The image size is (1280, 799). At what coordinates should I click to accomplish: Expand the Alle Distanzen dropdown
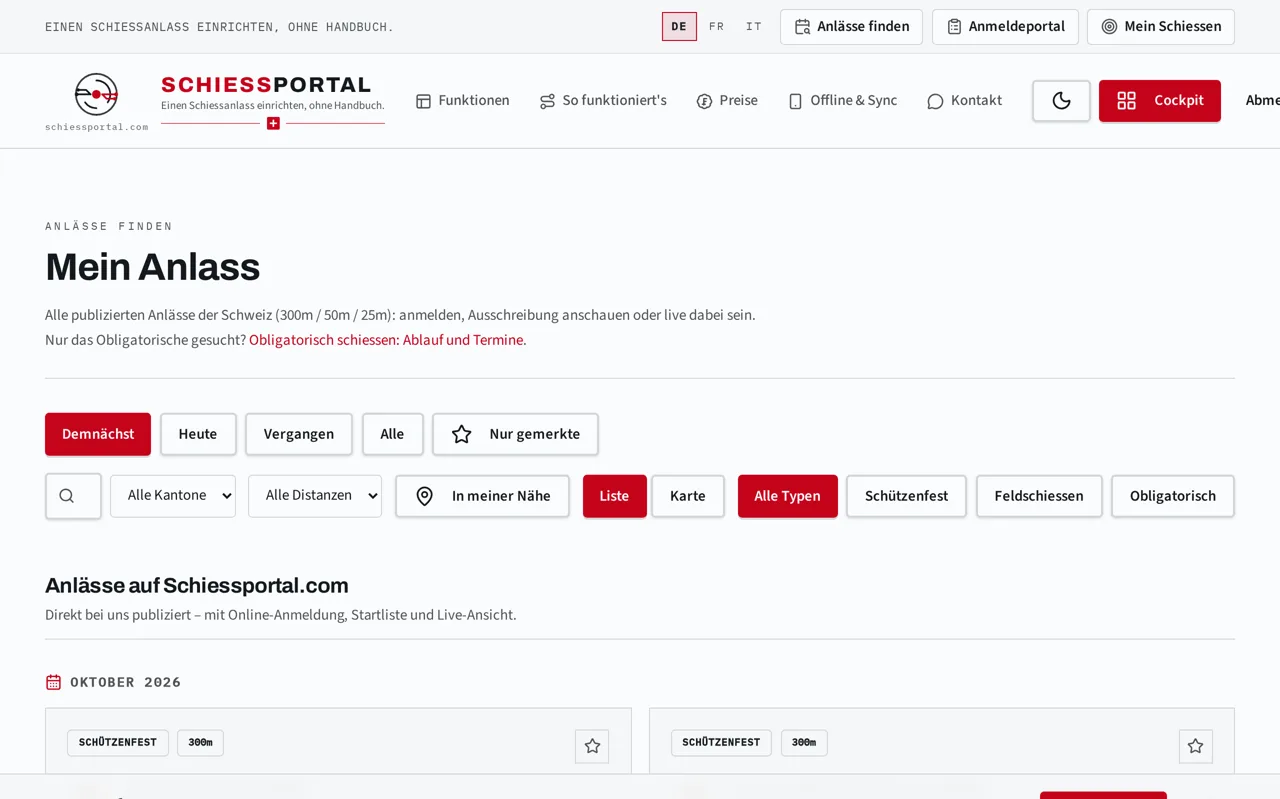coord(315,496)
